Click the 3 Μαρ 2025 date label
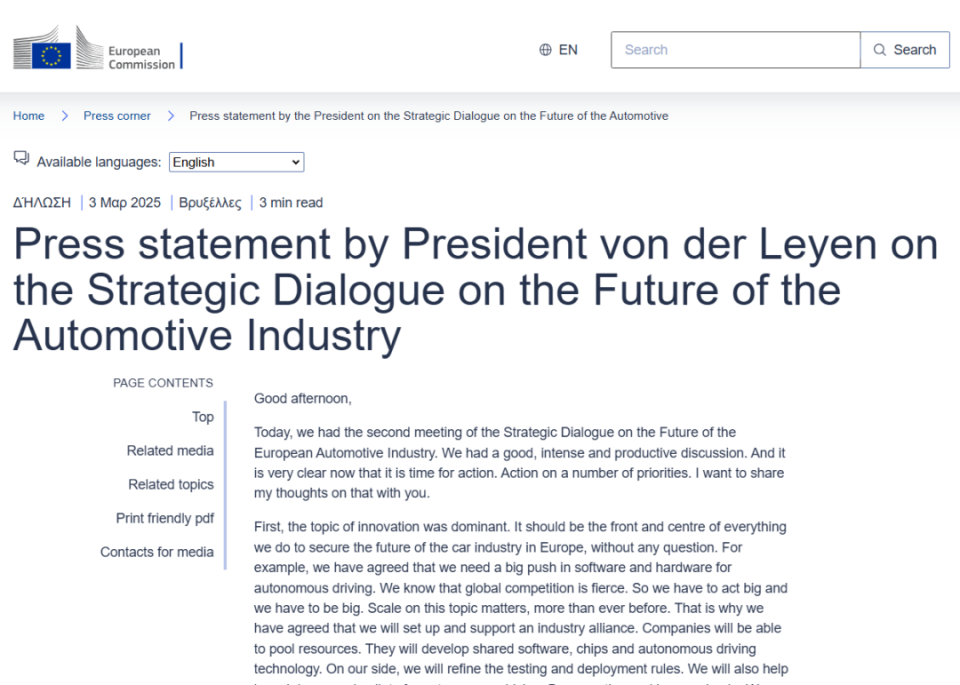The image size is (960, 685). click(124, 203)
